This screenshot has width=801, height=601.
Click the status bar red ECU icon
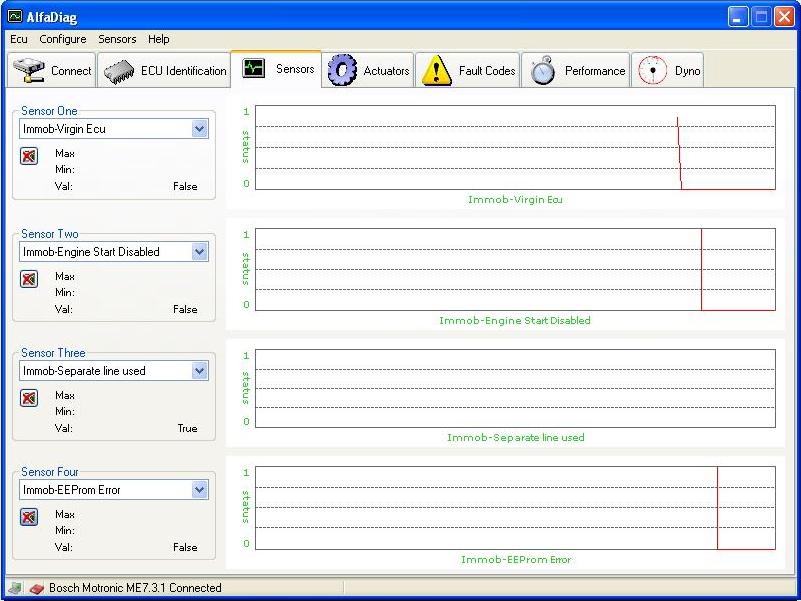coord(36,588)
